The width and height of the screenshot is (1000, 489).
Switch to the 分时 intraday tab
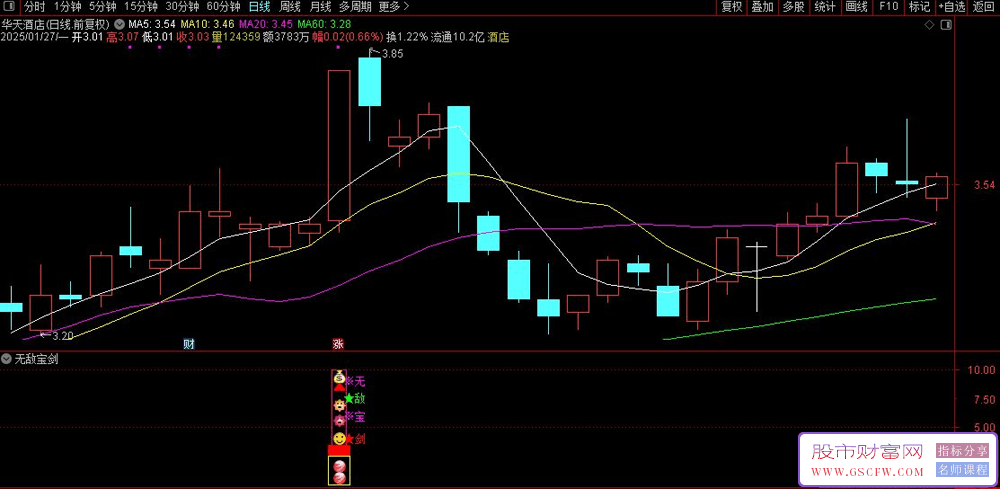click(x=34, y=7)
